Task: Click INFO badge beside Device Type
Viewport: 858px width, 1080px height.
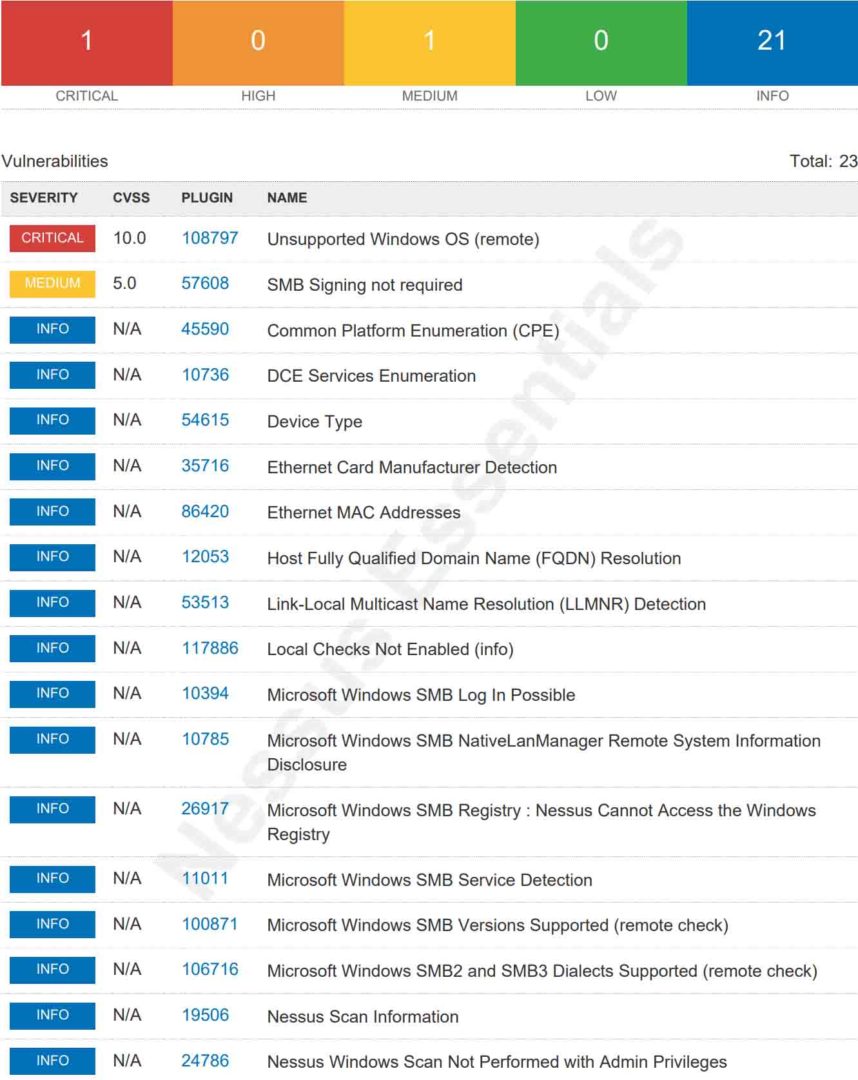Action: (x=53, y=421)
